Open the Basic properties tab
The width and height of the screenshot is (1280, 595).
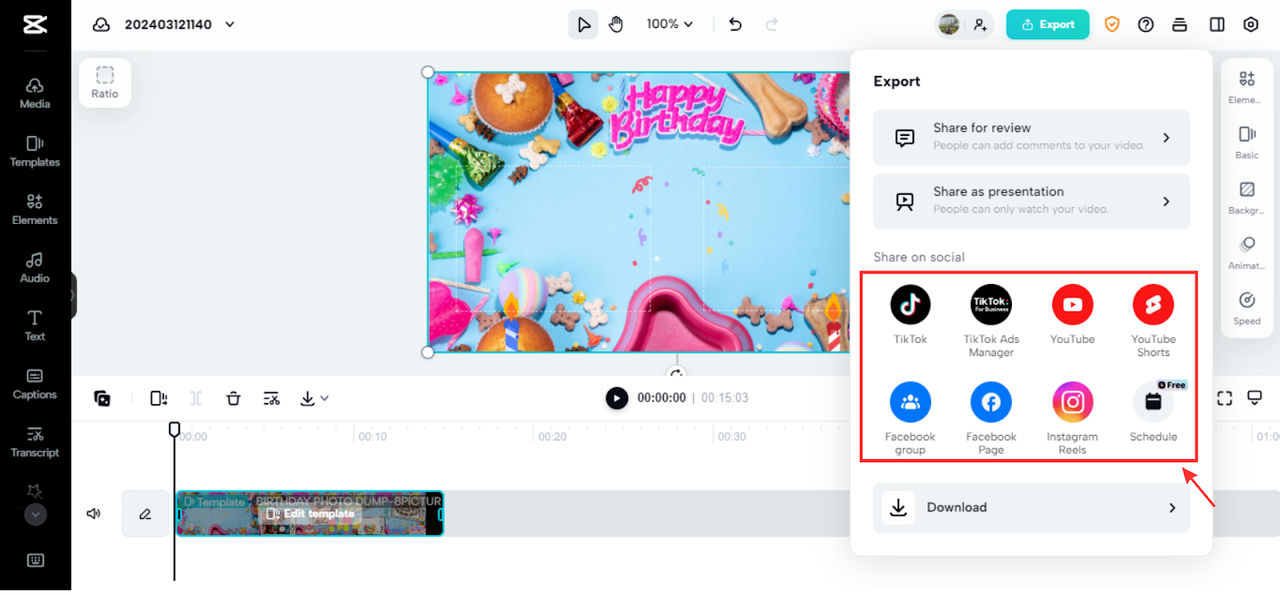[1246, 142]
